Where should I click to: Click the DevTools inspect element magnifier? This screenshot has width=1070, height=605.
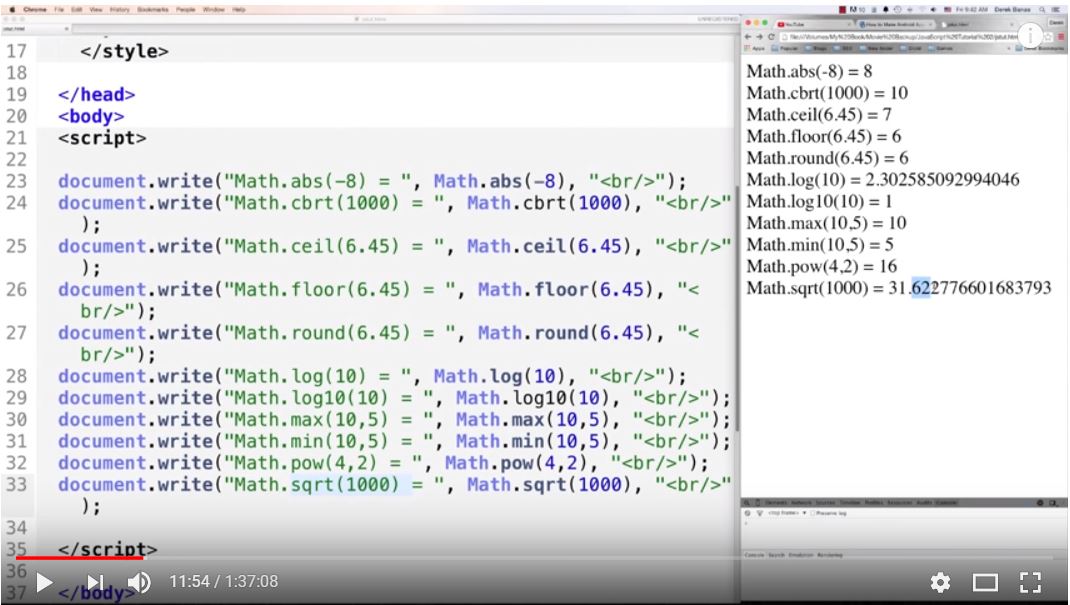point(747,503)
